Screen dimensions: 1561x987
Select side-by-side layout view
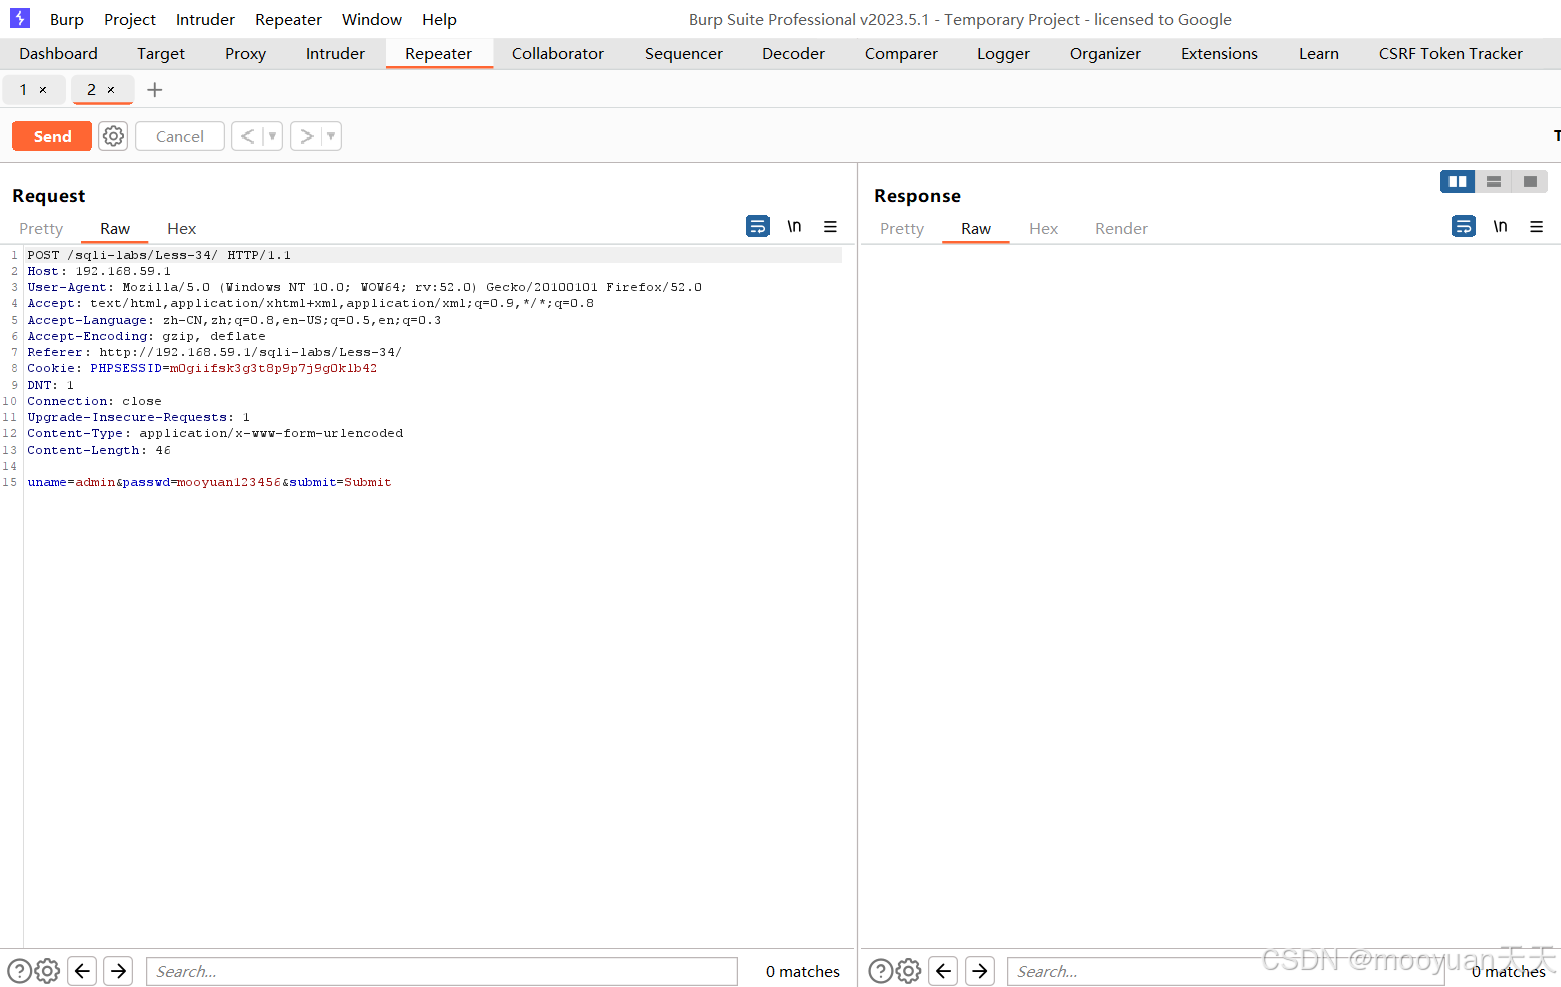tap(1457, 181)
